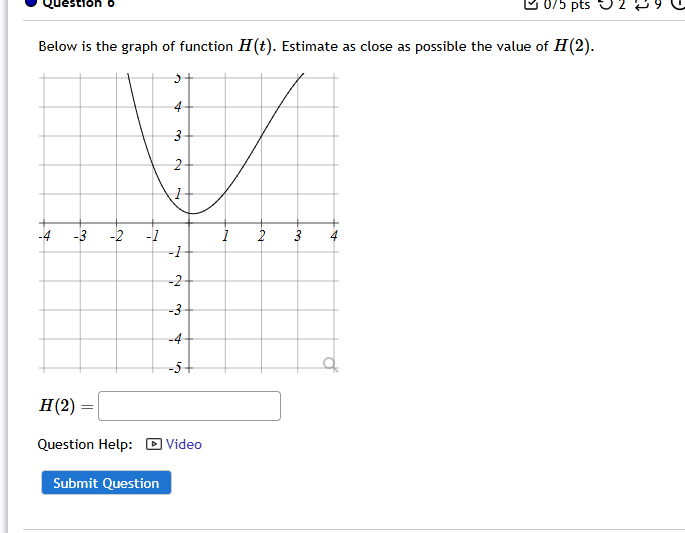Submit the question with Submit Question button
This screenshot has height=533, width=685.
pos(106,483)
